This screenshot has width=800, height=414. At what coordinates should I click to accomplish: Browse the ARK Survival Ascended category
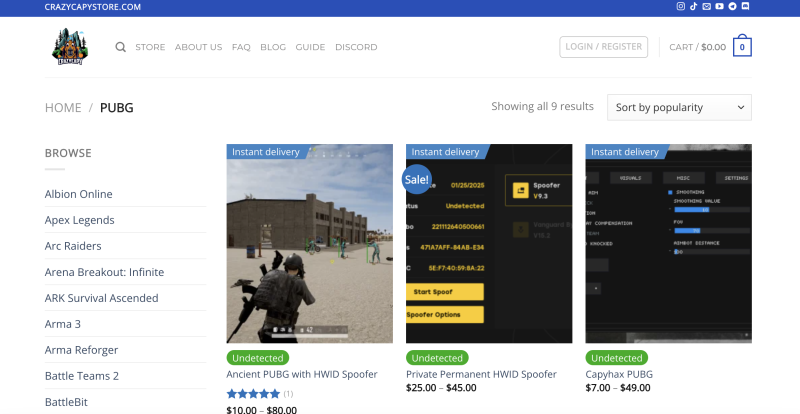[102, 298]
